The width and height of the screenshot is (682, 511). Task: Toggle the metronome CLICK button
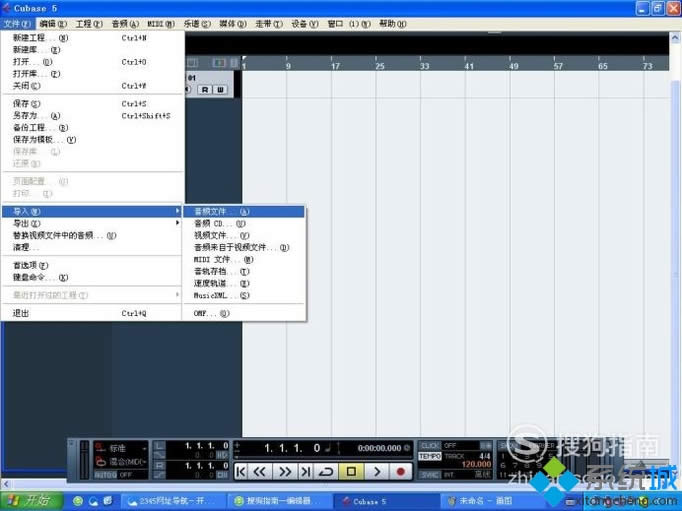click(x=430, y=445)
